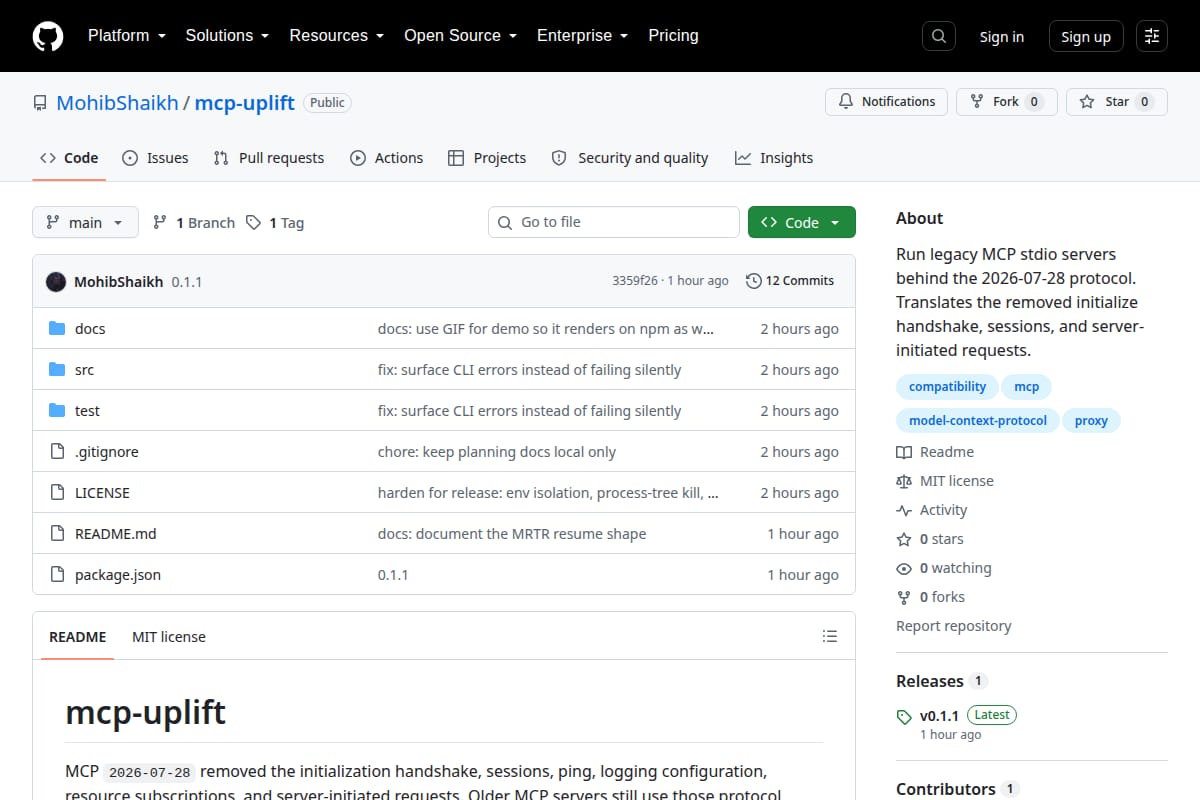This screenshot has height=800, width=1200.
Task: Click the test folder icon
Action: tap(57, 411)
